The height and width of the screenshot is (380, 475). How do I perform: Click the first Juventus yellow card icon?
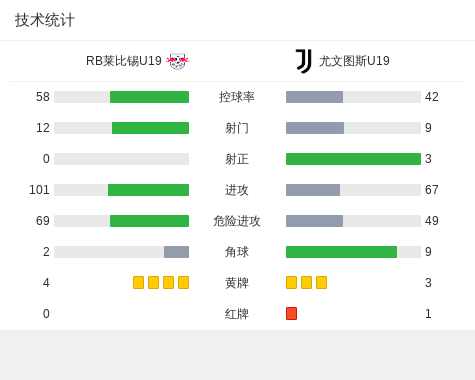click(291, 283)
